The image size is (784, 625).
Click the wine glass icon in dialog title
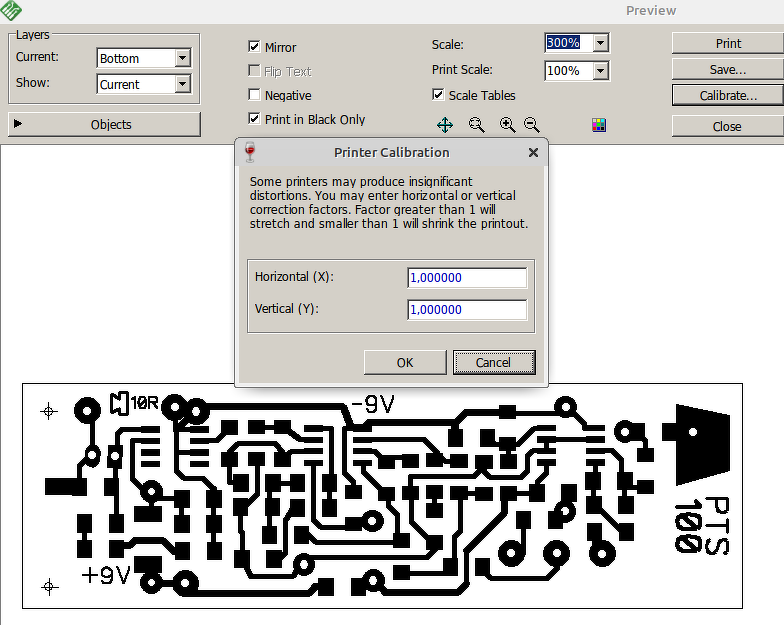tap(250, 152)
